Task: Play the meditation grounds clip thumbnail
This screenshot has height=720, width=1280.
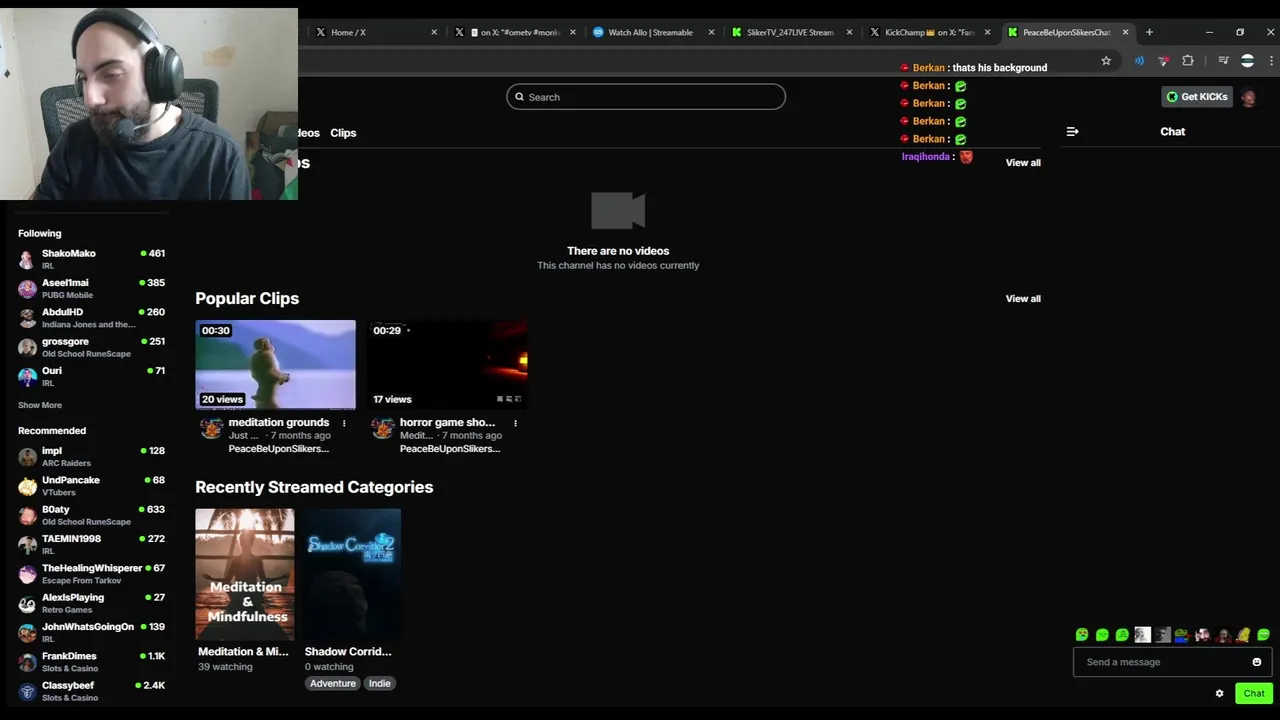Action: pyautogui.click(x=275, y=365)
